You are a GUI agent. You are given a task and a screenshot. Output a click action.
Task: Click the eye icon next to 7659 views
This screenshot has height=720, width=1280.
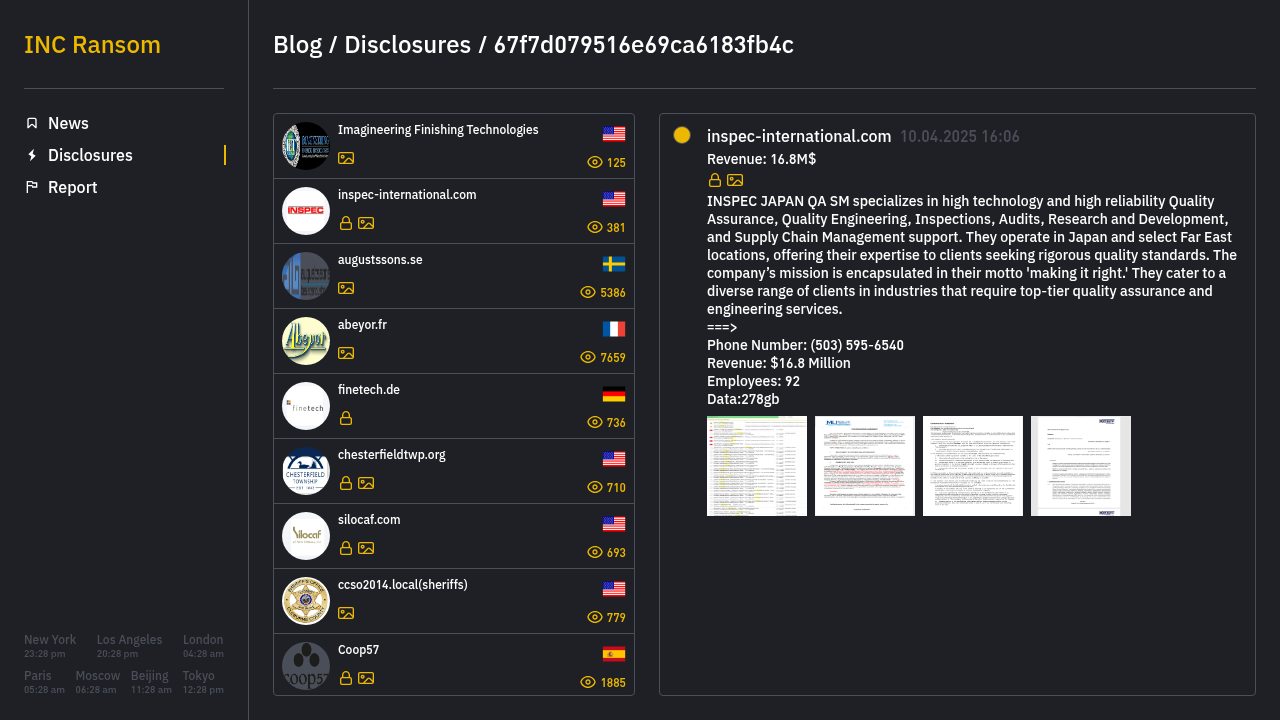tap(588, 357)
